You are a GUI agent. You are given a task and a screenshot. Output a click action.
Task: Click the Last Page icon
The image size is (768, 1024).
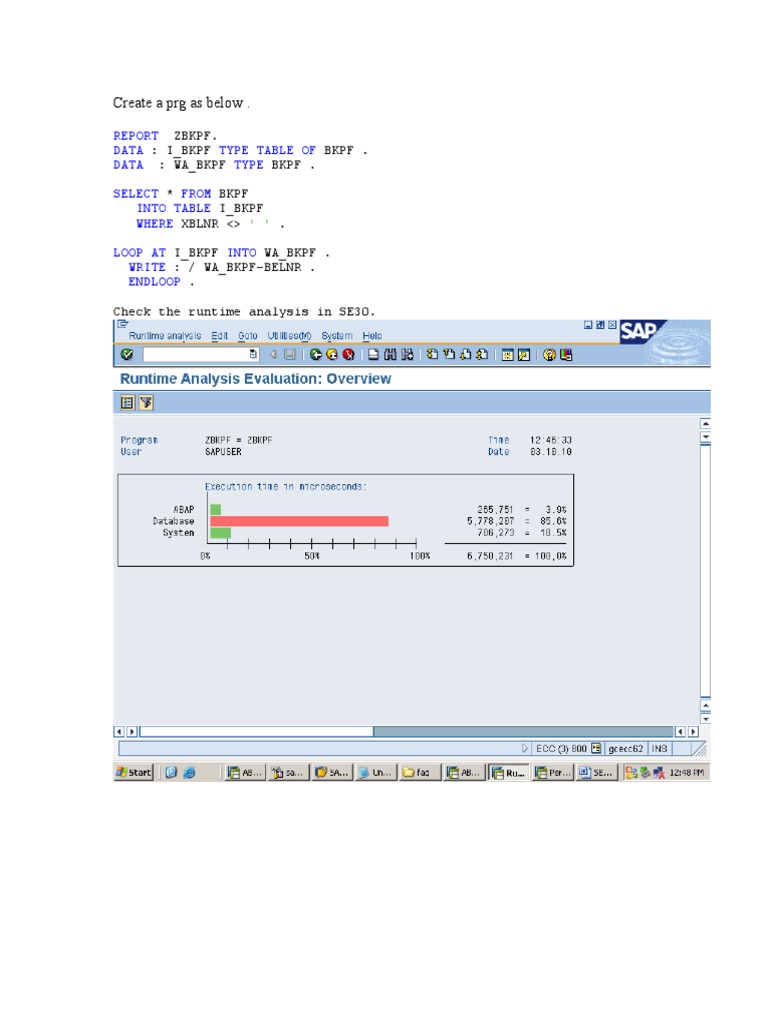point(481,354)
